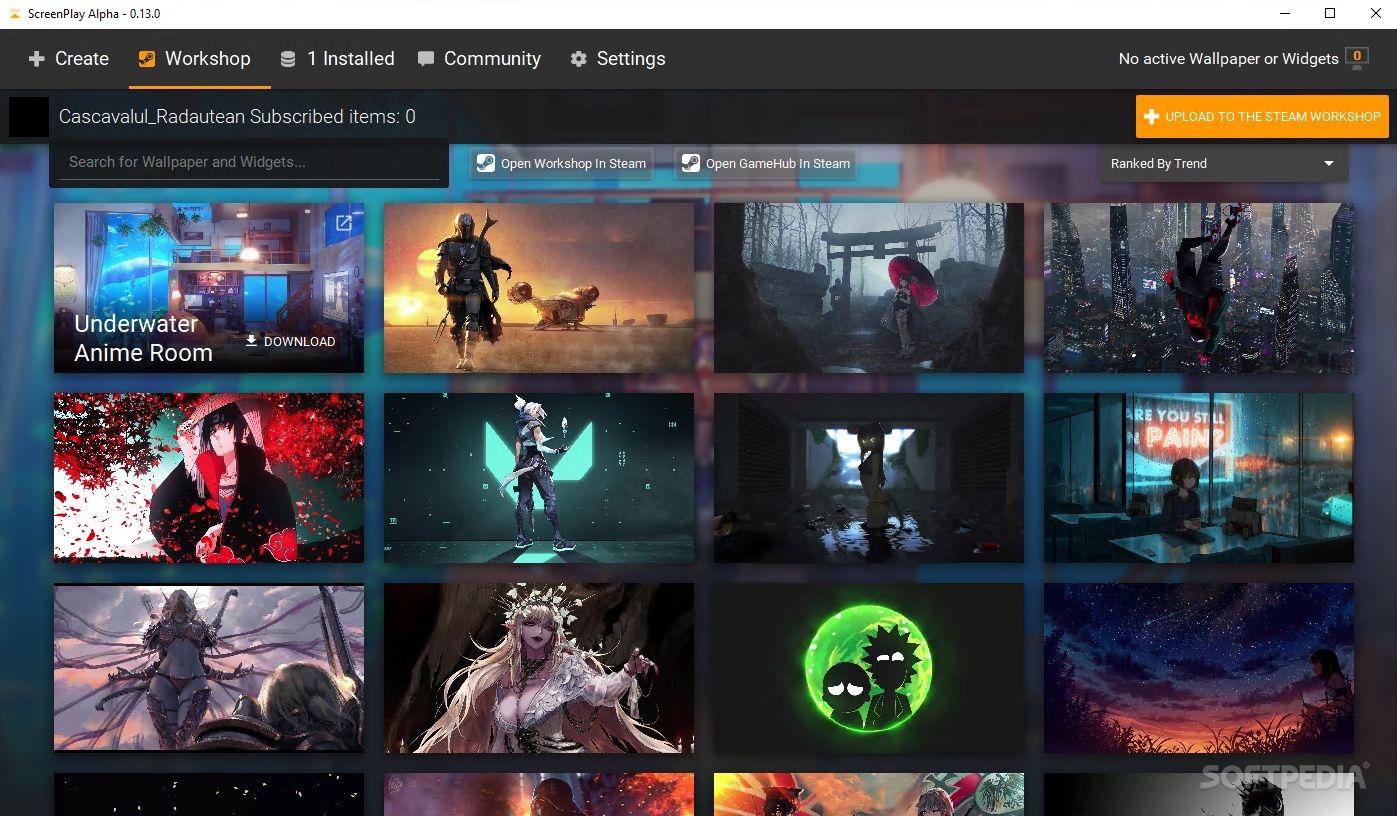Click the user avatar square
Image resolution: width=1397 pixels, height=816 pixels.
(29, 117)
